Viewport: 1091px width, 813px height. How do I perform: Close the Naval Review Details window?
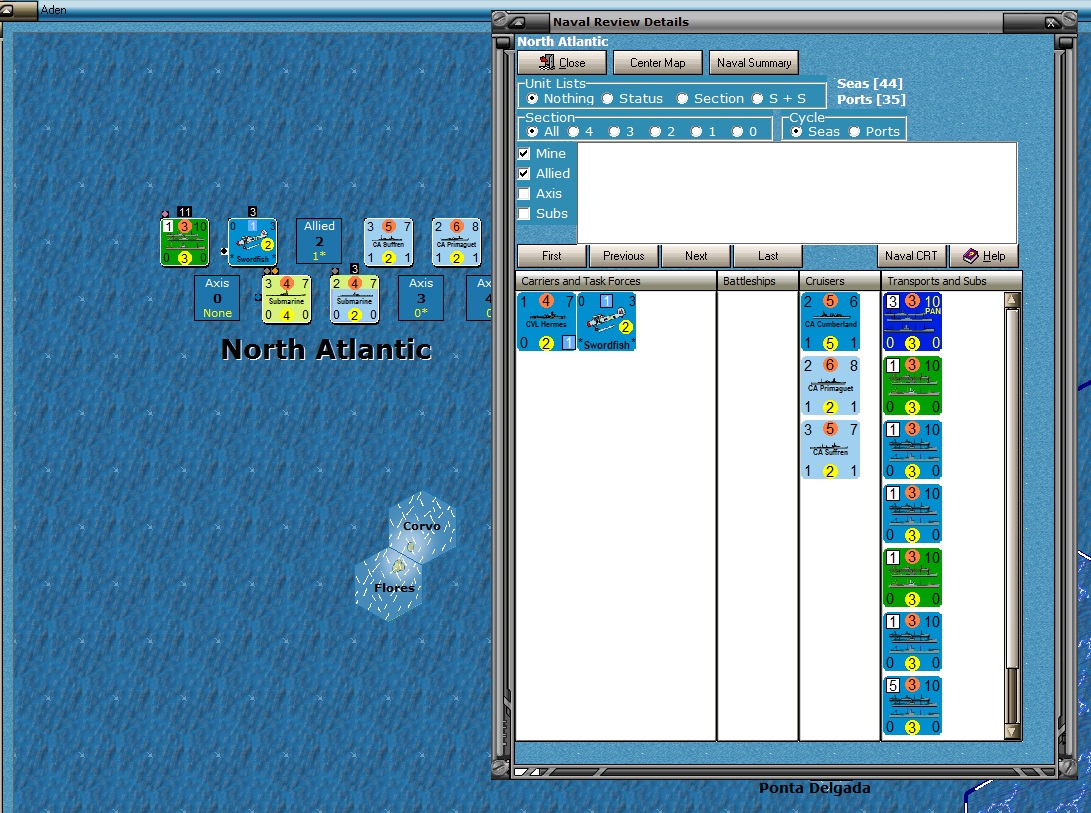[x=1051, y=23]
